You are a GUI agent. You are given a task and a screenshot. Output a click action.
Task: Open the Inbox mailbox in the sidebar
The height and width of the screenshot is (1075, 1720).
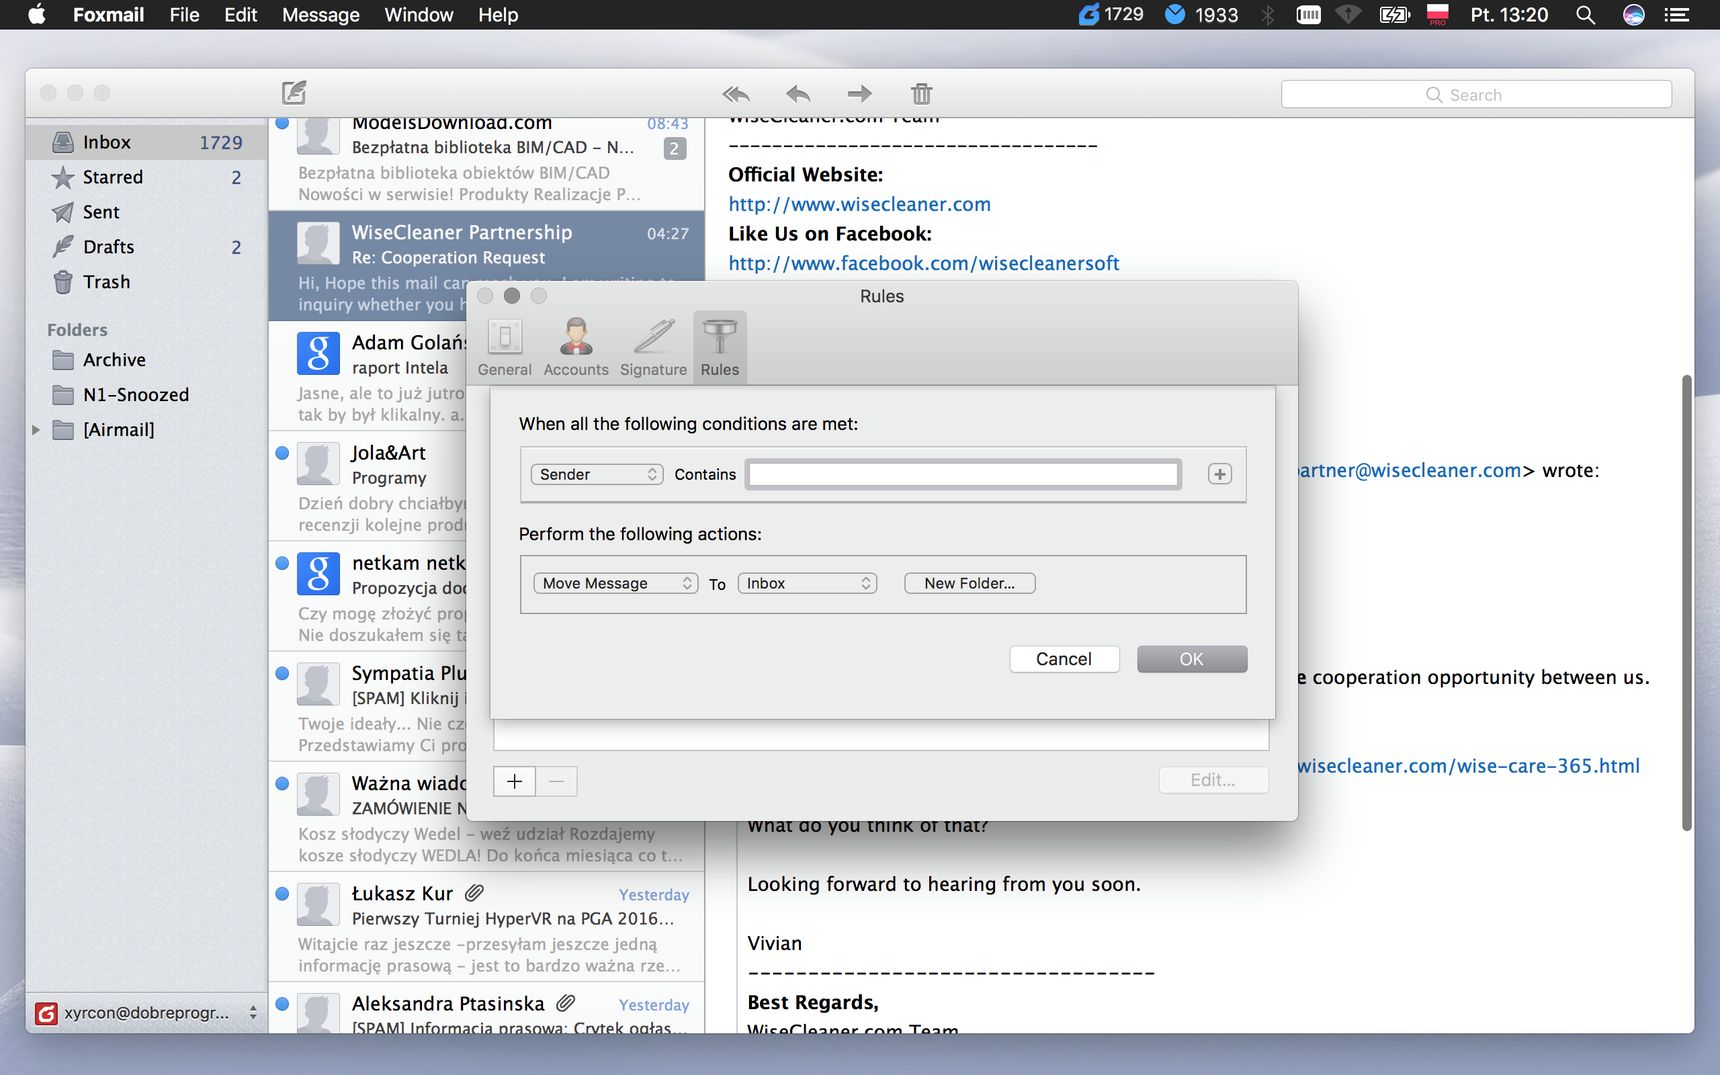[x=147, y=142]
